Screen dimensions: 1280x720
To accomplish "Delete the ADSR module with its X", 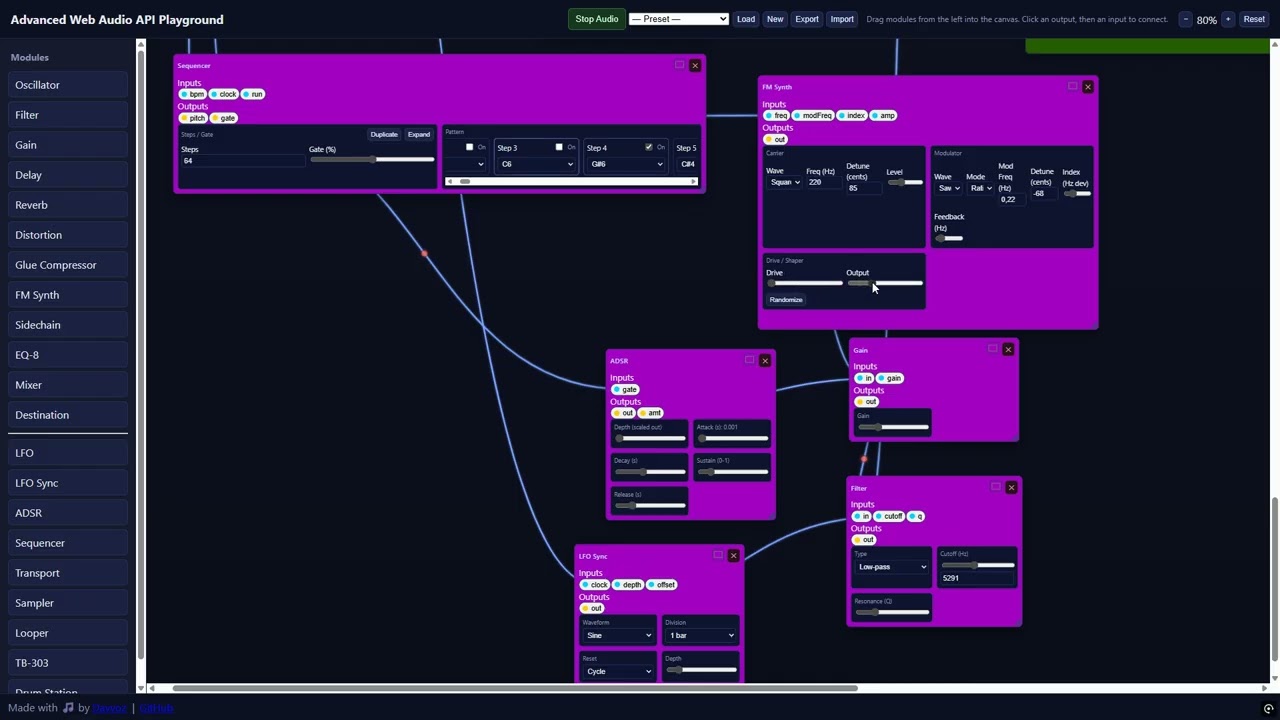I will (x=765, y=361).
